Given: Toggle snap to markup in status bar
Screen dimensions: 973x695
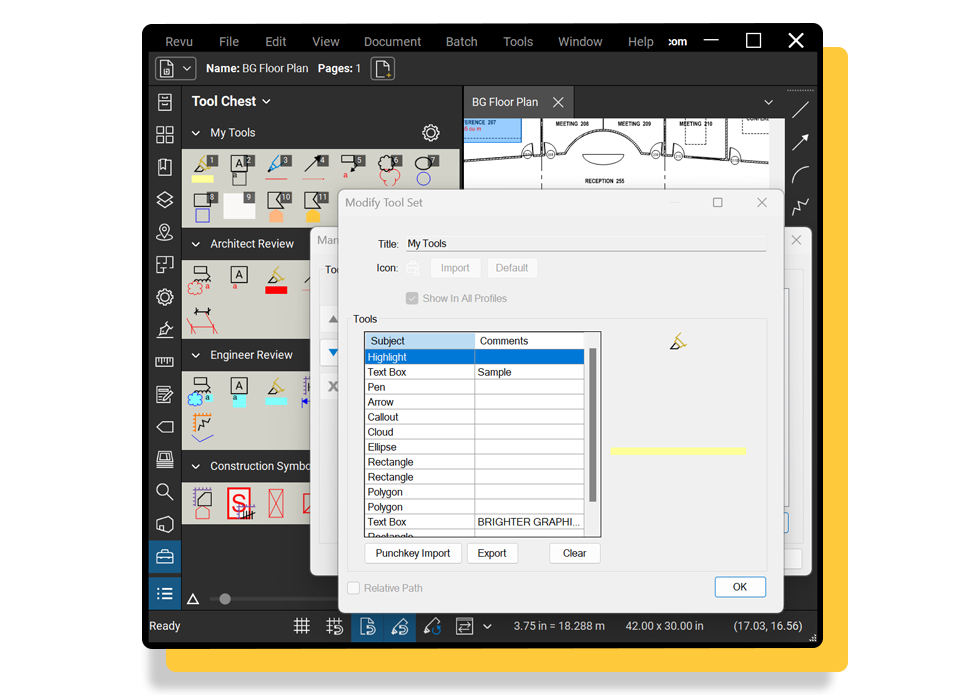Looking at the screenshot, I should (400, 626).
